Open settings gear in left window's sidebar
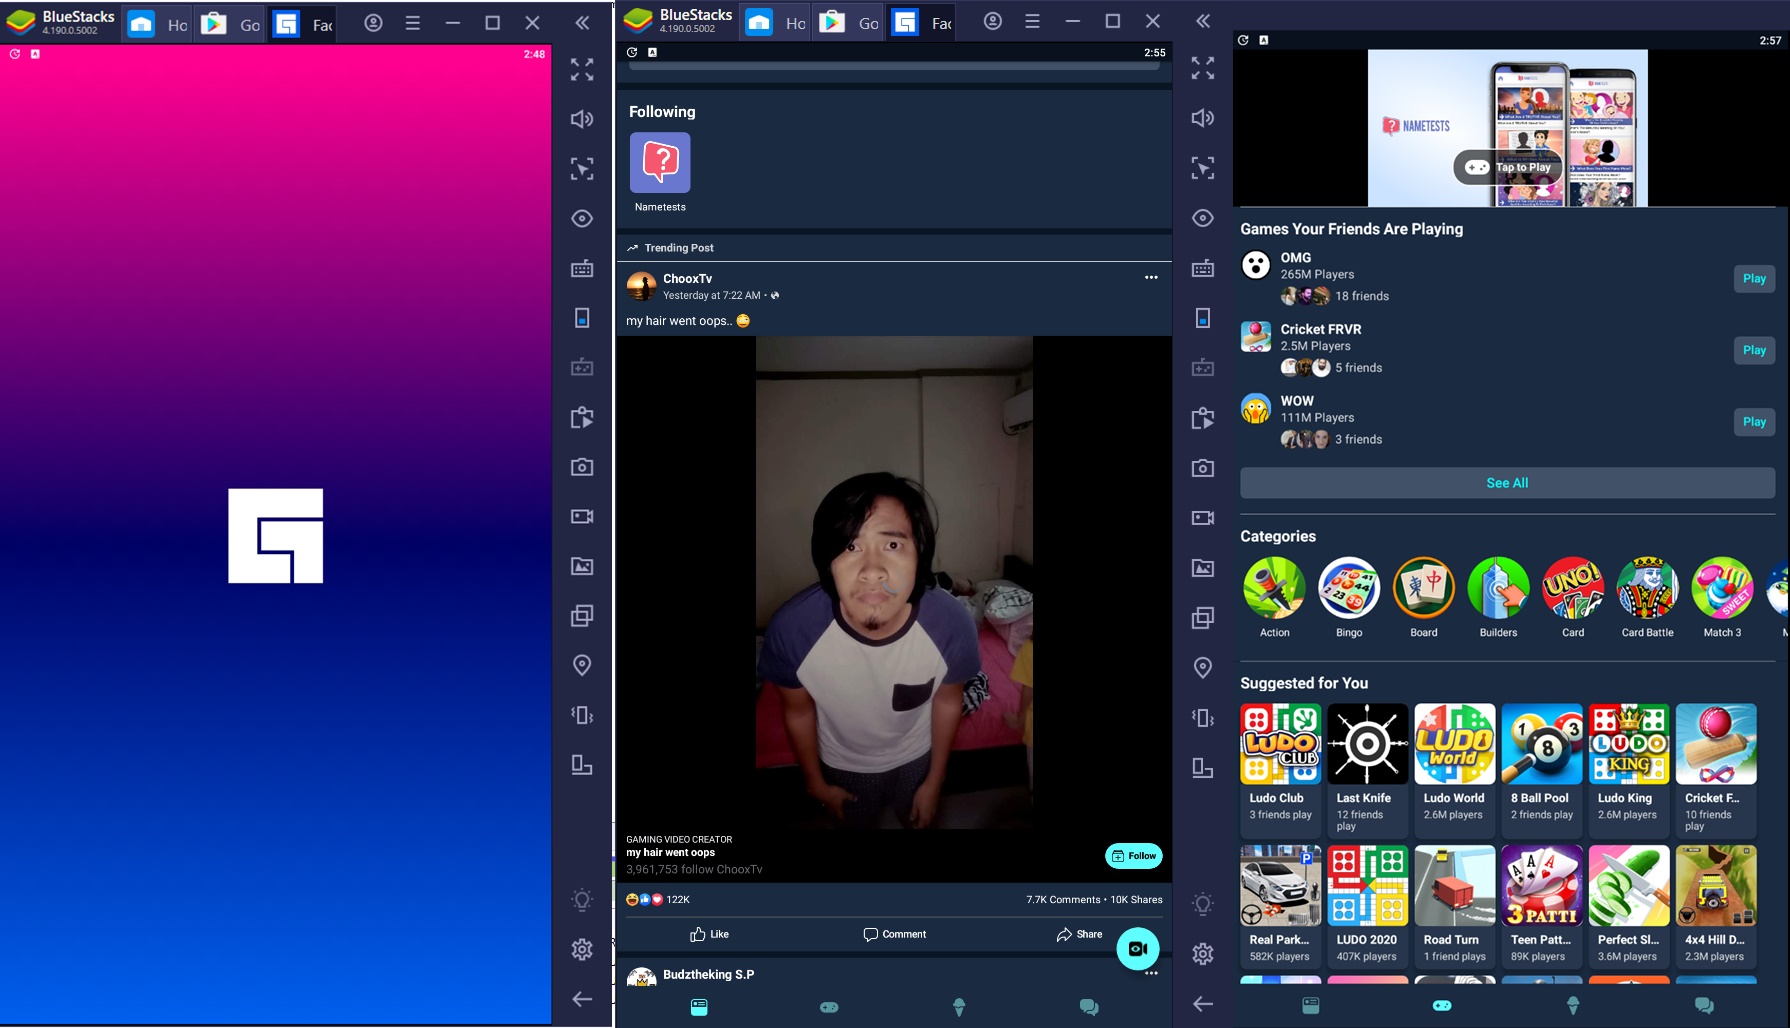This screenshot has height=1028, width=1790. 582,949
